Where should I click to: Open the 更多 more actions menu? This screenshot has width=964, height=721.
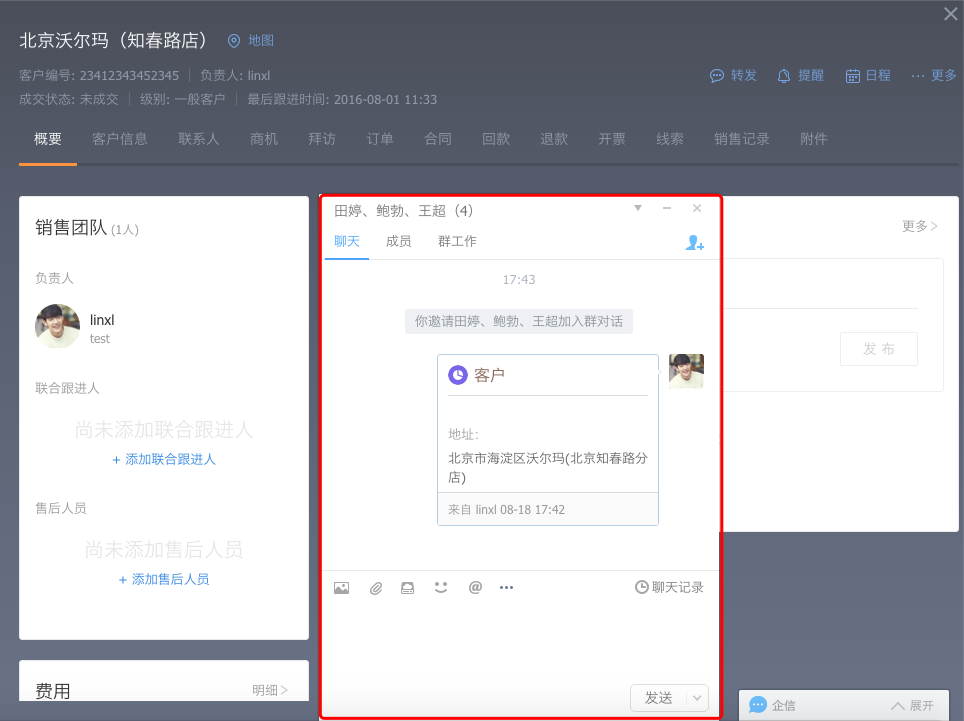[x=933, y=75]
